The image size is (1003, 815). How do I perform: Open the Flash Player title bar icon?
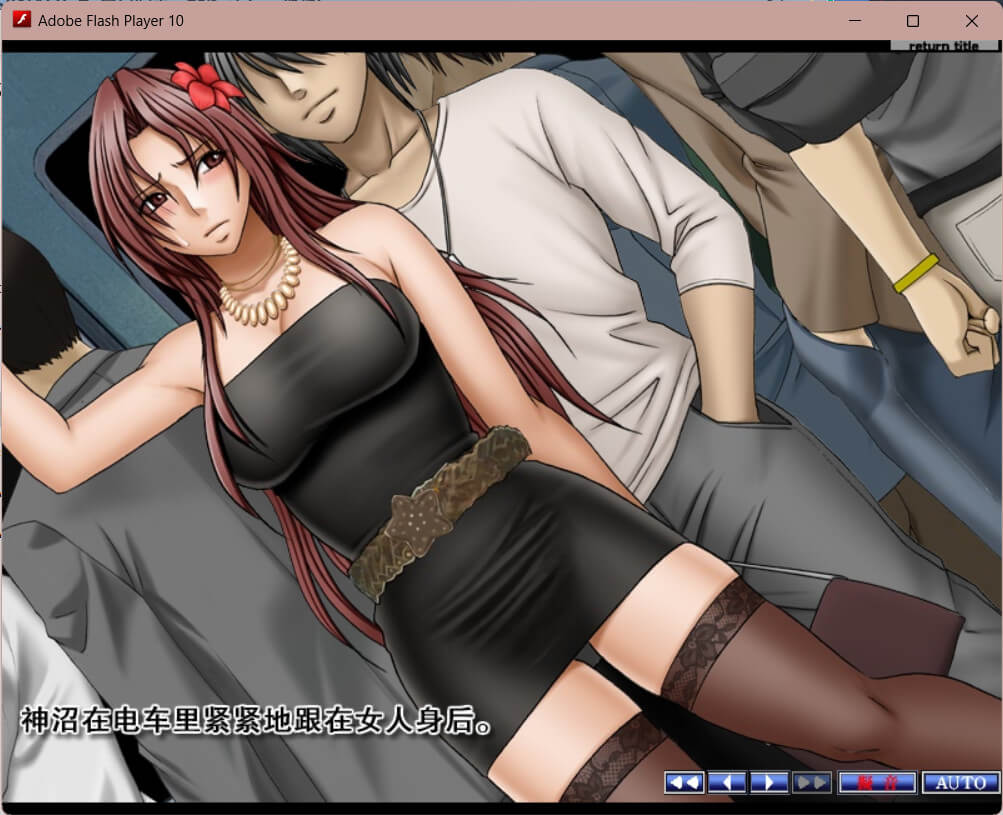pos(21,20)
